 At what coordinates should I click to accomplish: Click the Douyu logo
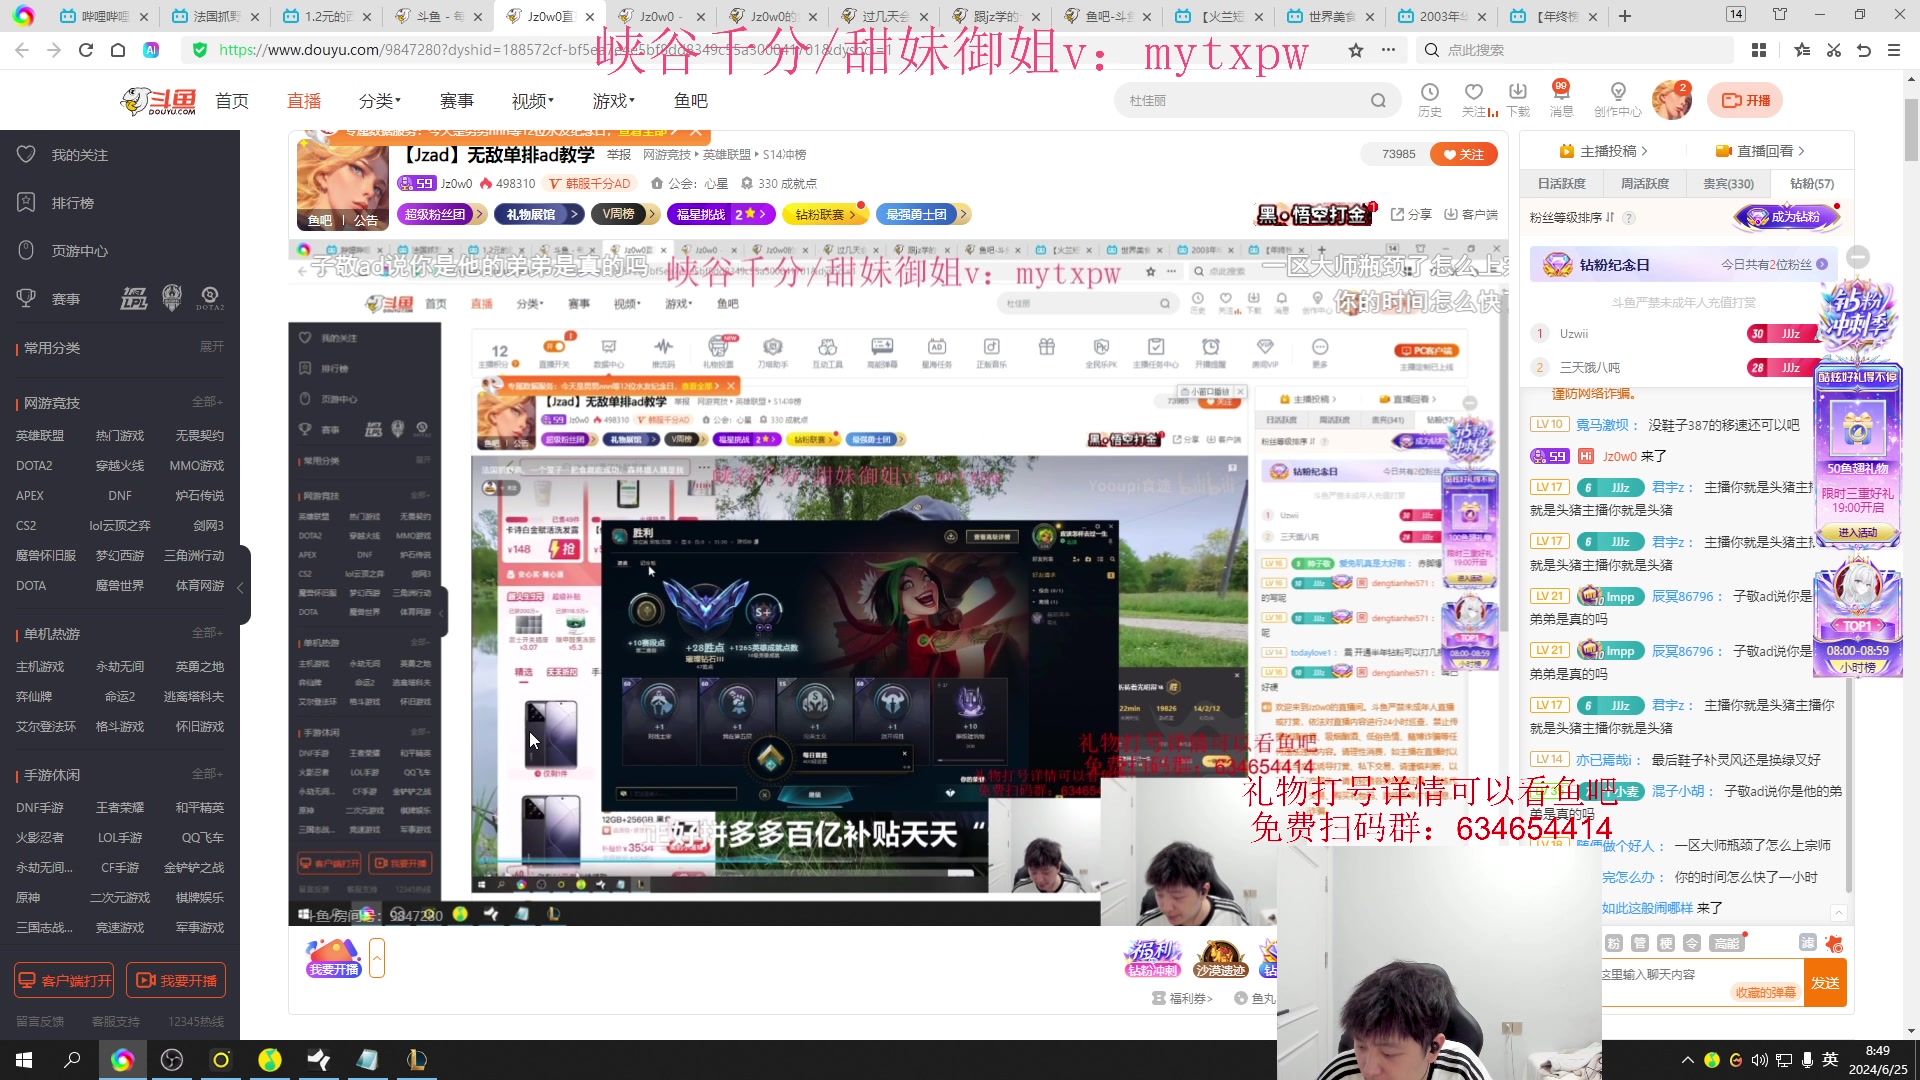click(158, 100)
